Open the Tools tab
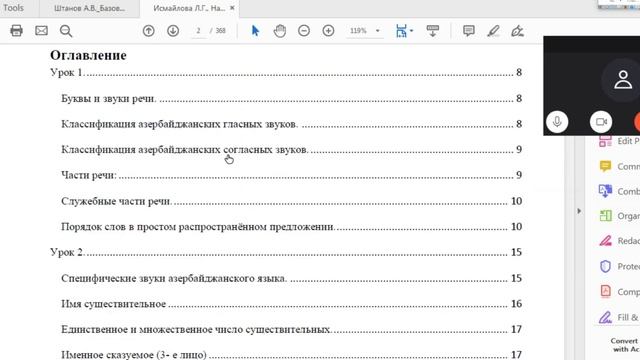Image resolution: width=640 pixels, height=360 pixels. (13, 8)
